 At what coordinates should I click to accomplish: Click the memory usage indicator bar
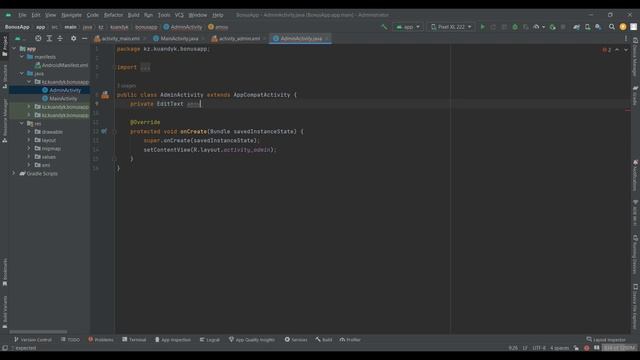[620, 348]
